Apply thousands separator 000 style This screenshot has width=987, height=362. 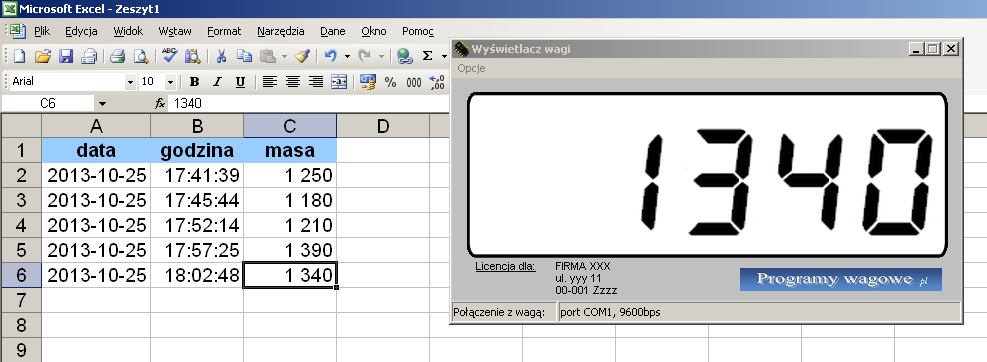(x=414, y=82)
